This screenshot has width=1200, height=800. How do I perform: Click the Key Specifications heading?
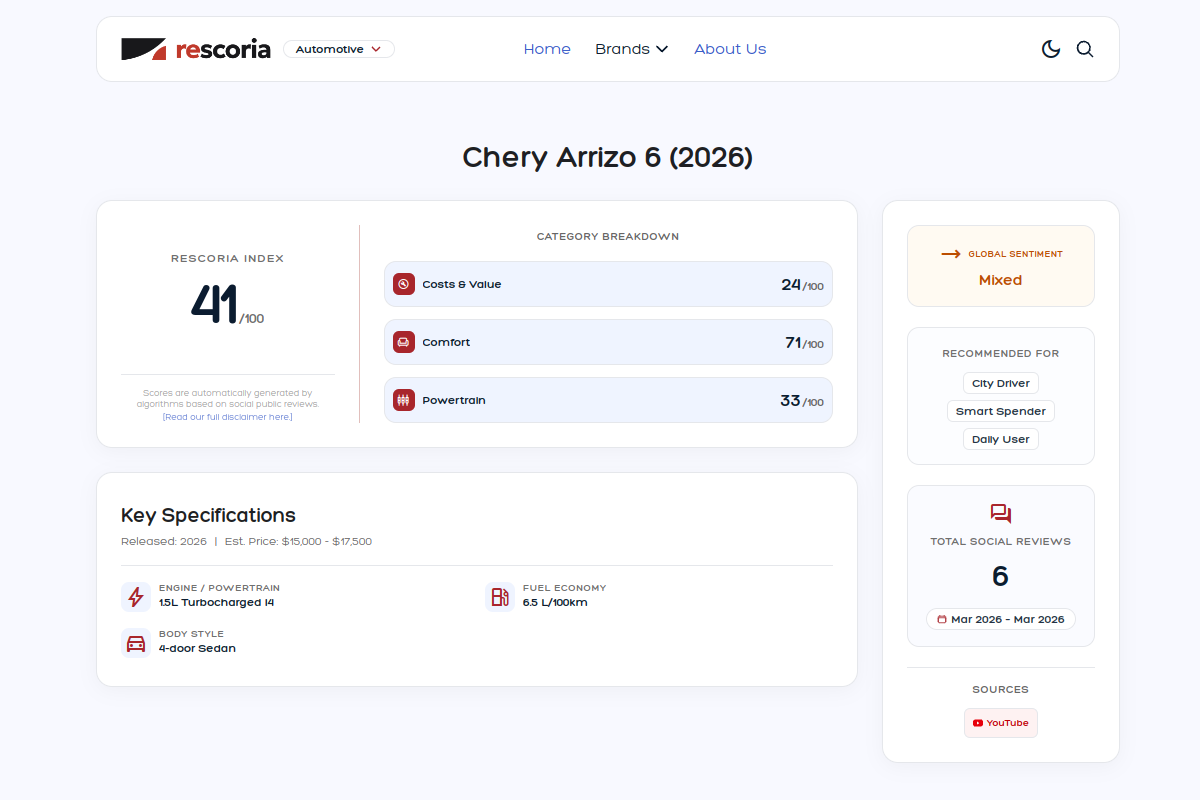pyautogui.click(x=208, y=516)
